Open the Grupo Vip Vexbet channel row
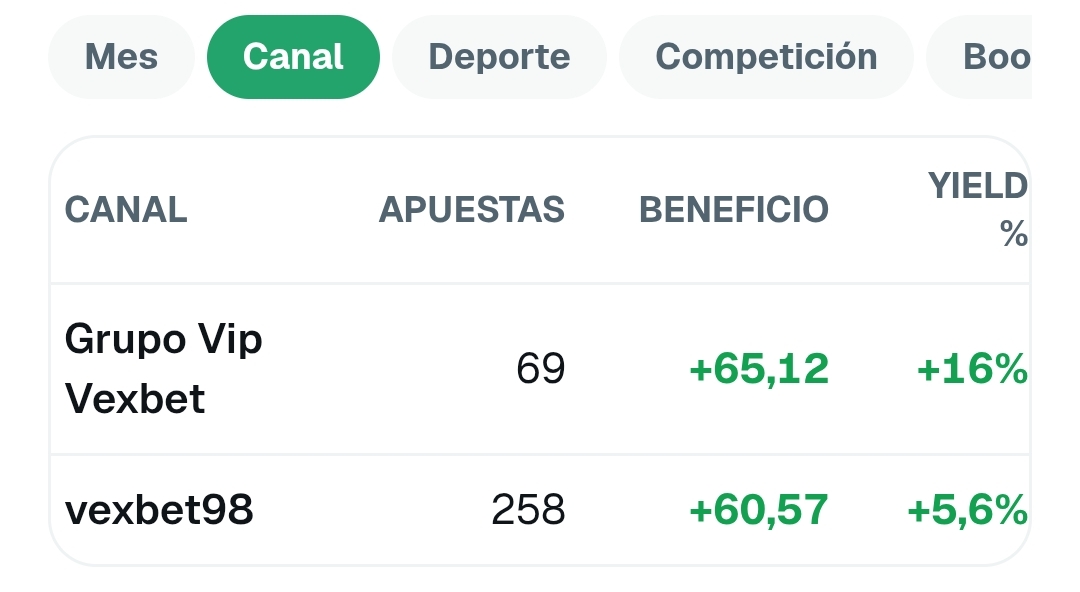1080x592 pixels. coord(540,369)
